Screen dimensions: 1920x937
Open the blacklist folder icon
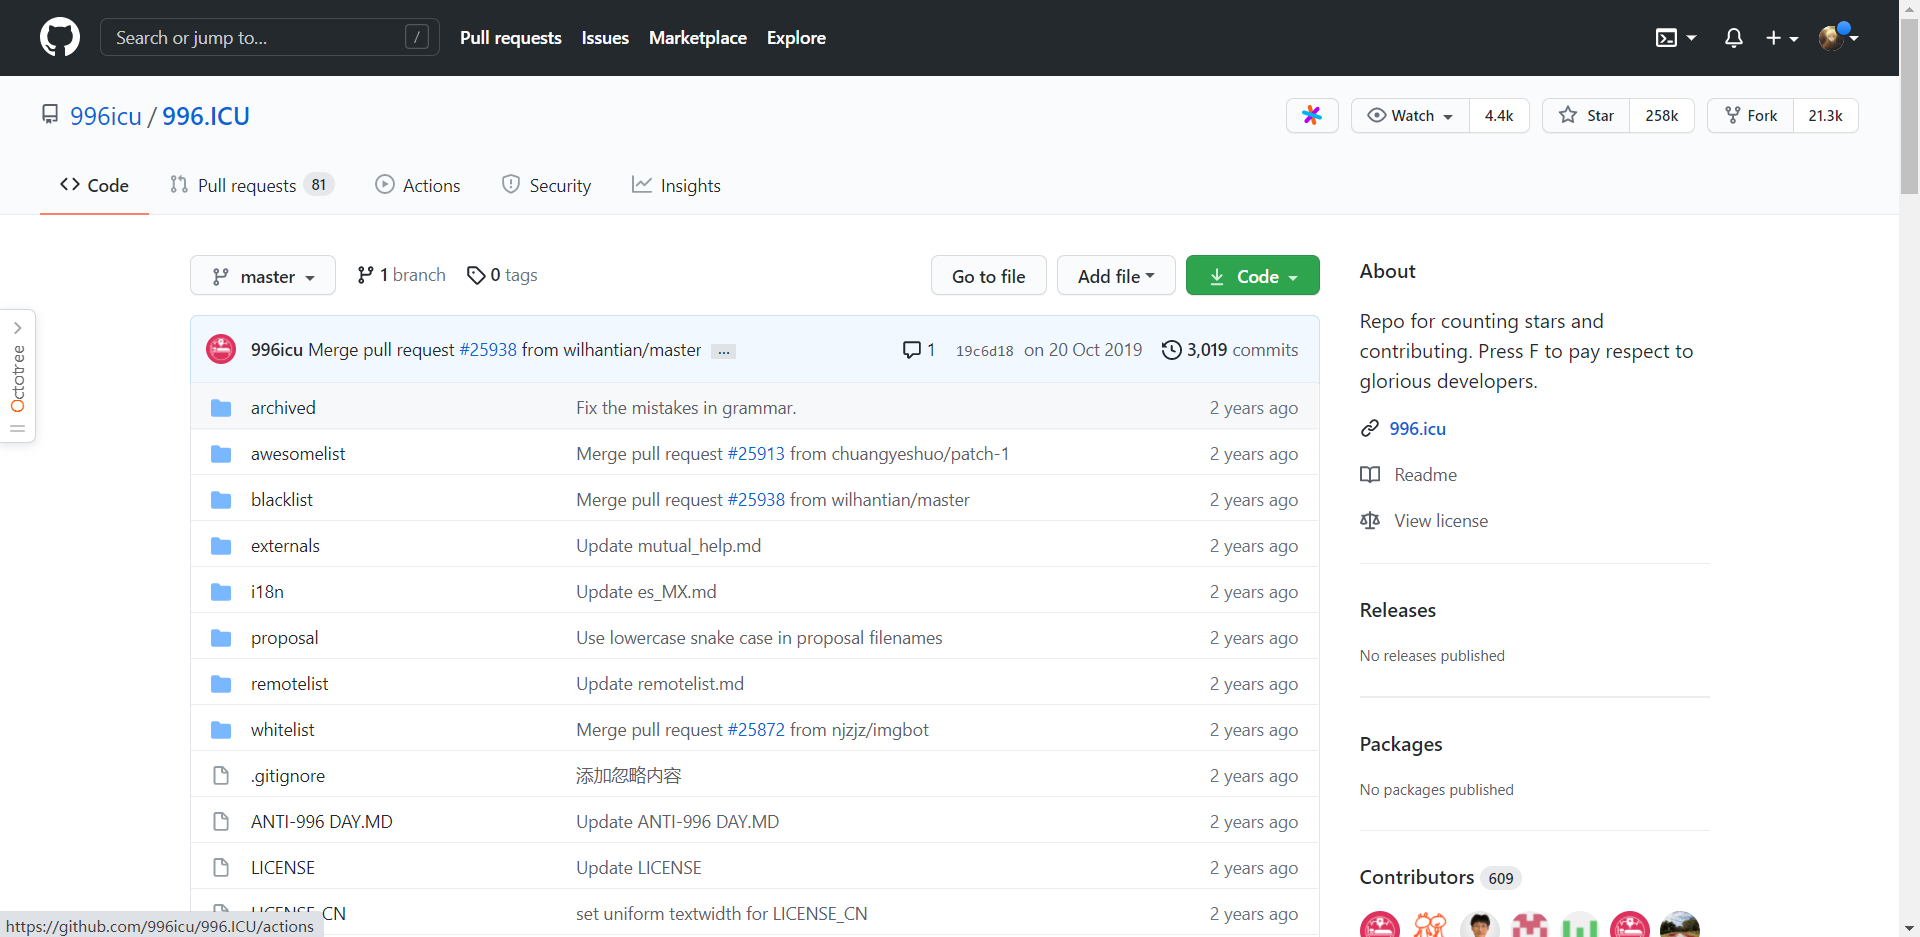pos(221,500)
